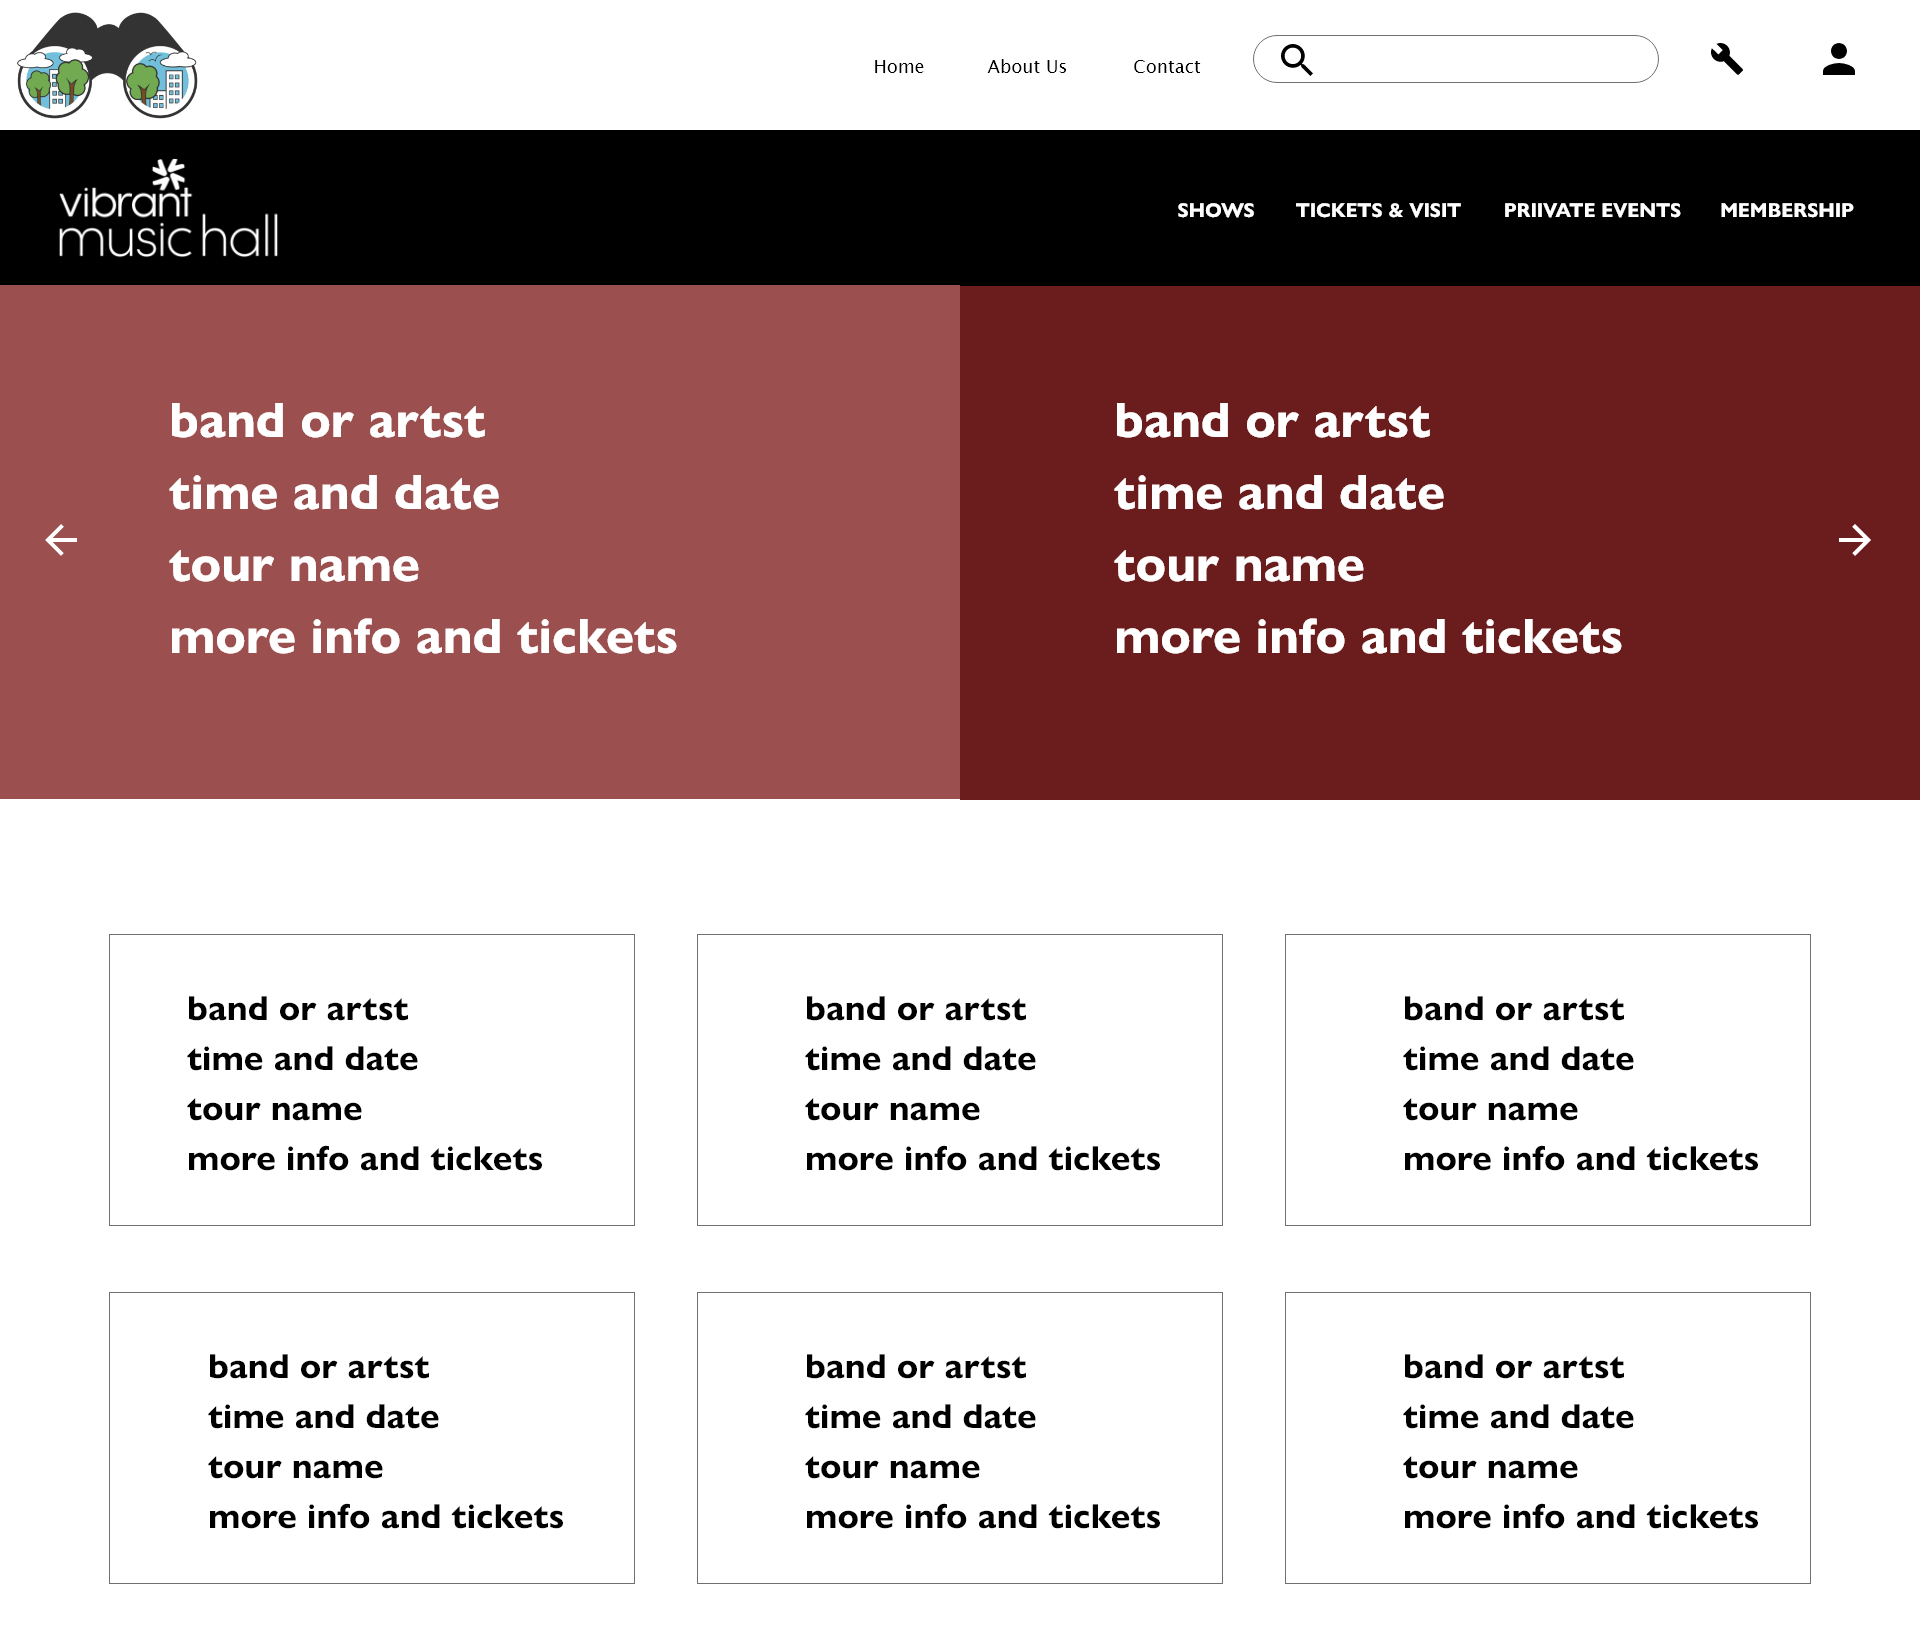The height and width of the screenshot is (1648, 1920).
Task: Open the bottom-right event card
Action: tap(1548, 1438)
